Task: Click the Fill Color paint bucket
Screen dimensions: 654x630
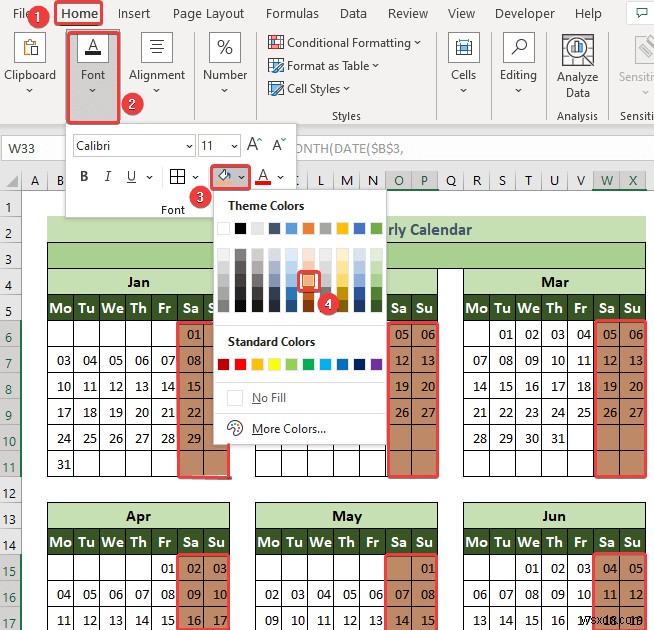Action: coord(225,177)
